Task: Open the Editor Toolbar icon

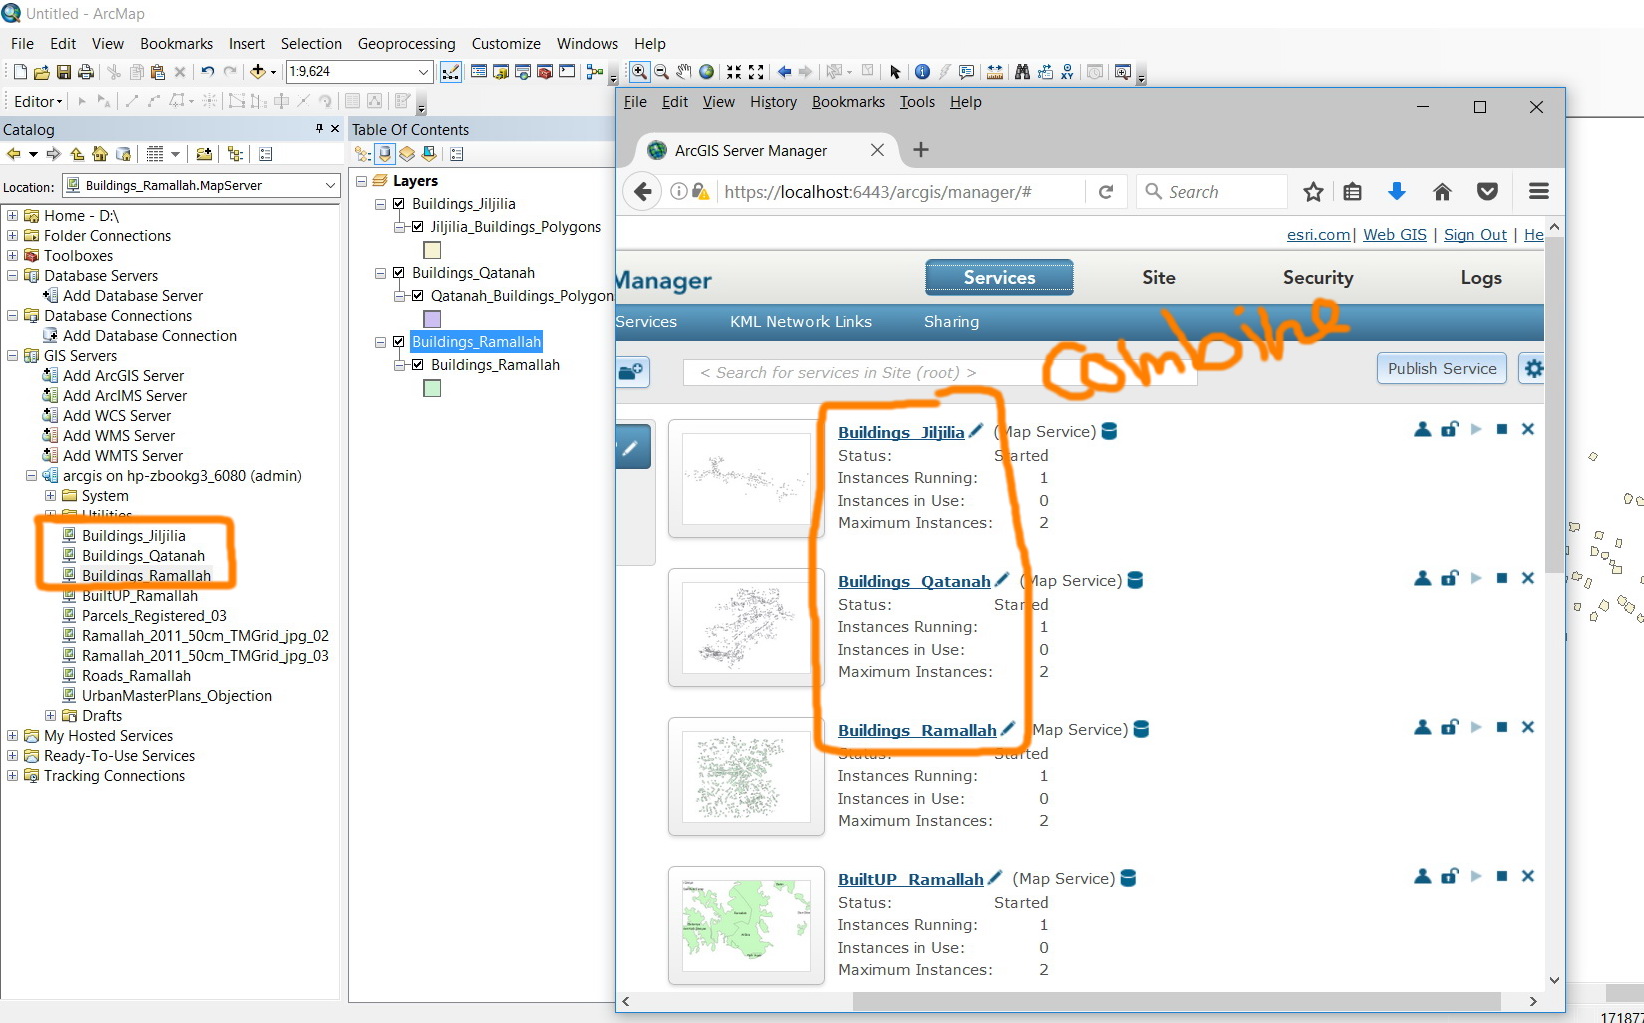Action: coord(451,72)
